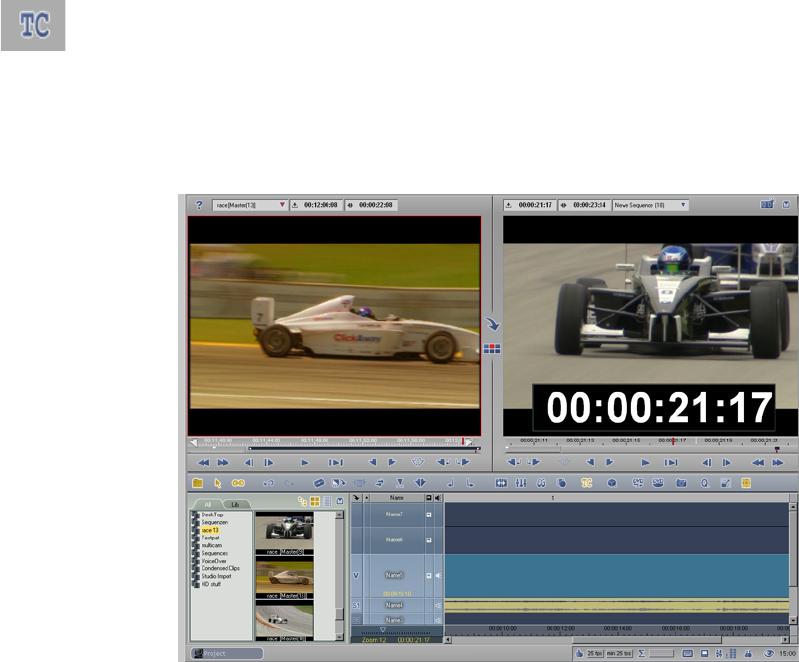Play the source viewer clip
Image resolution: width=799 pixels, height=662 pixels.
[305, 463]
